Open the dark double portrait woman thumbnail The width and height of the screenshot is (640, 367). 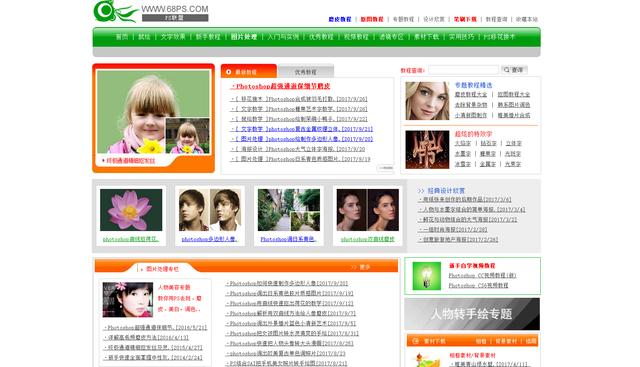coord(368,210)
